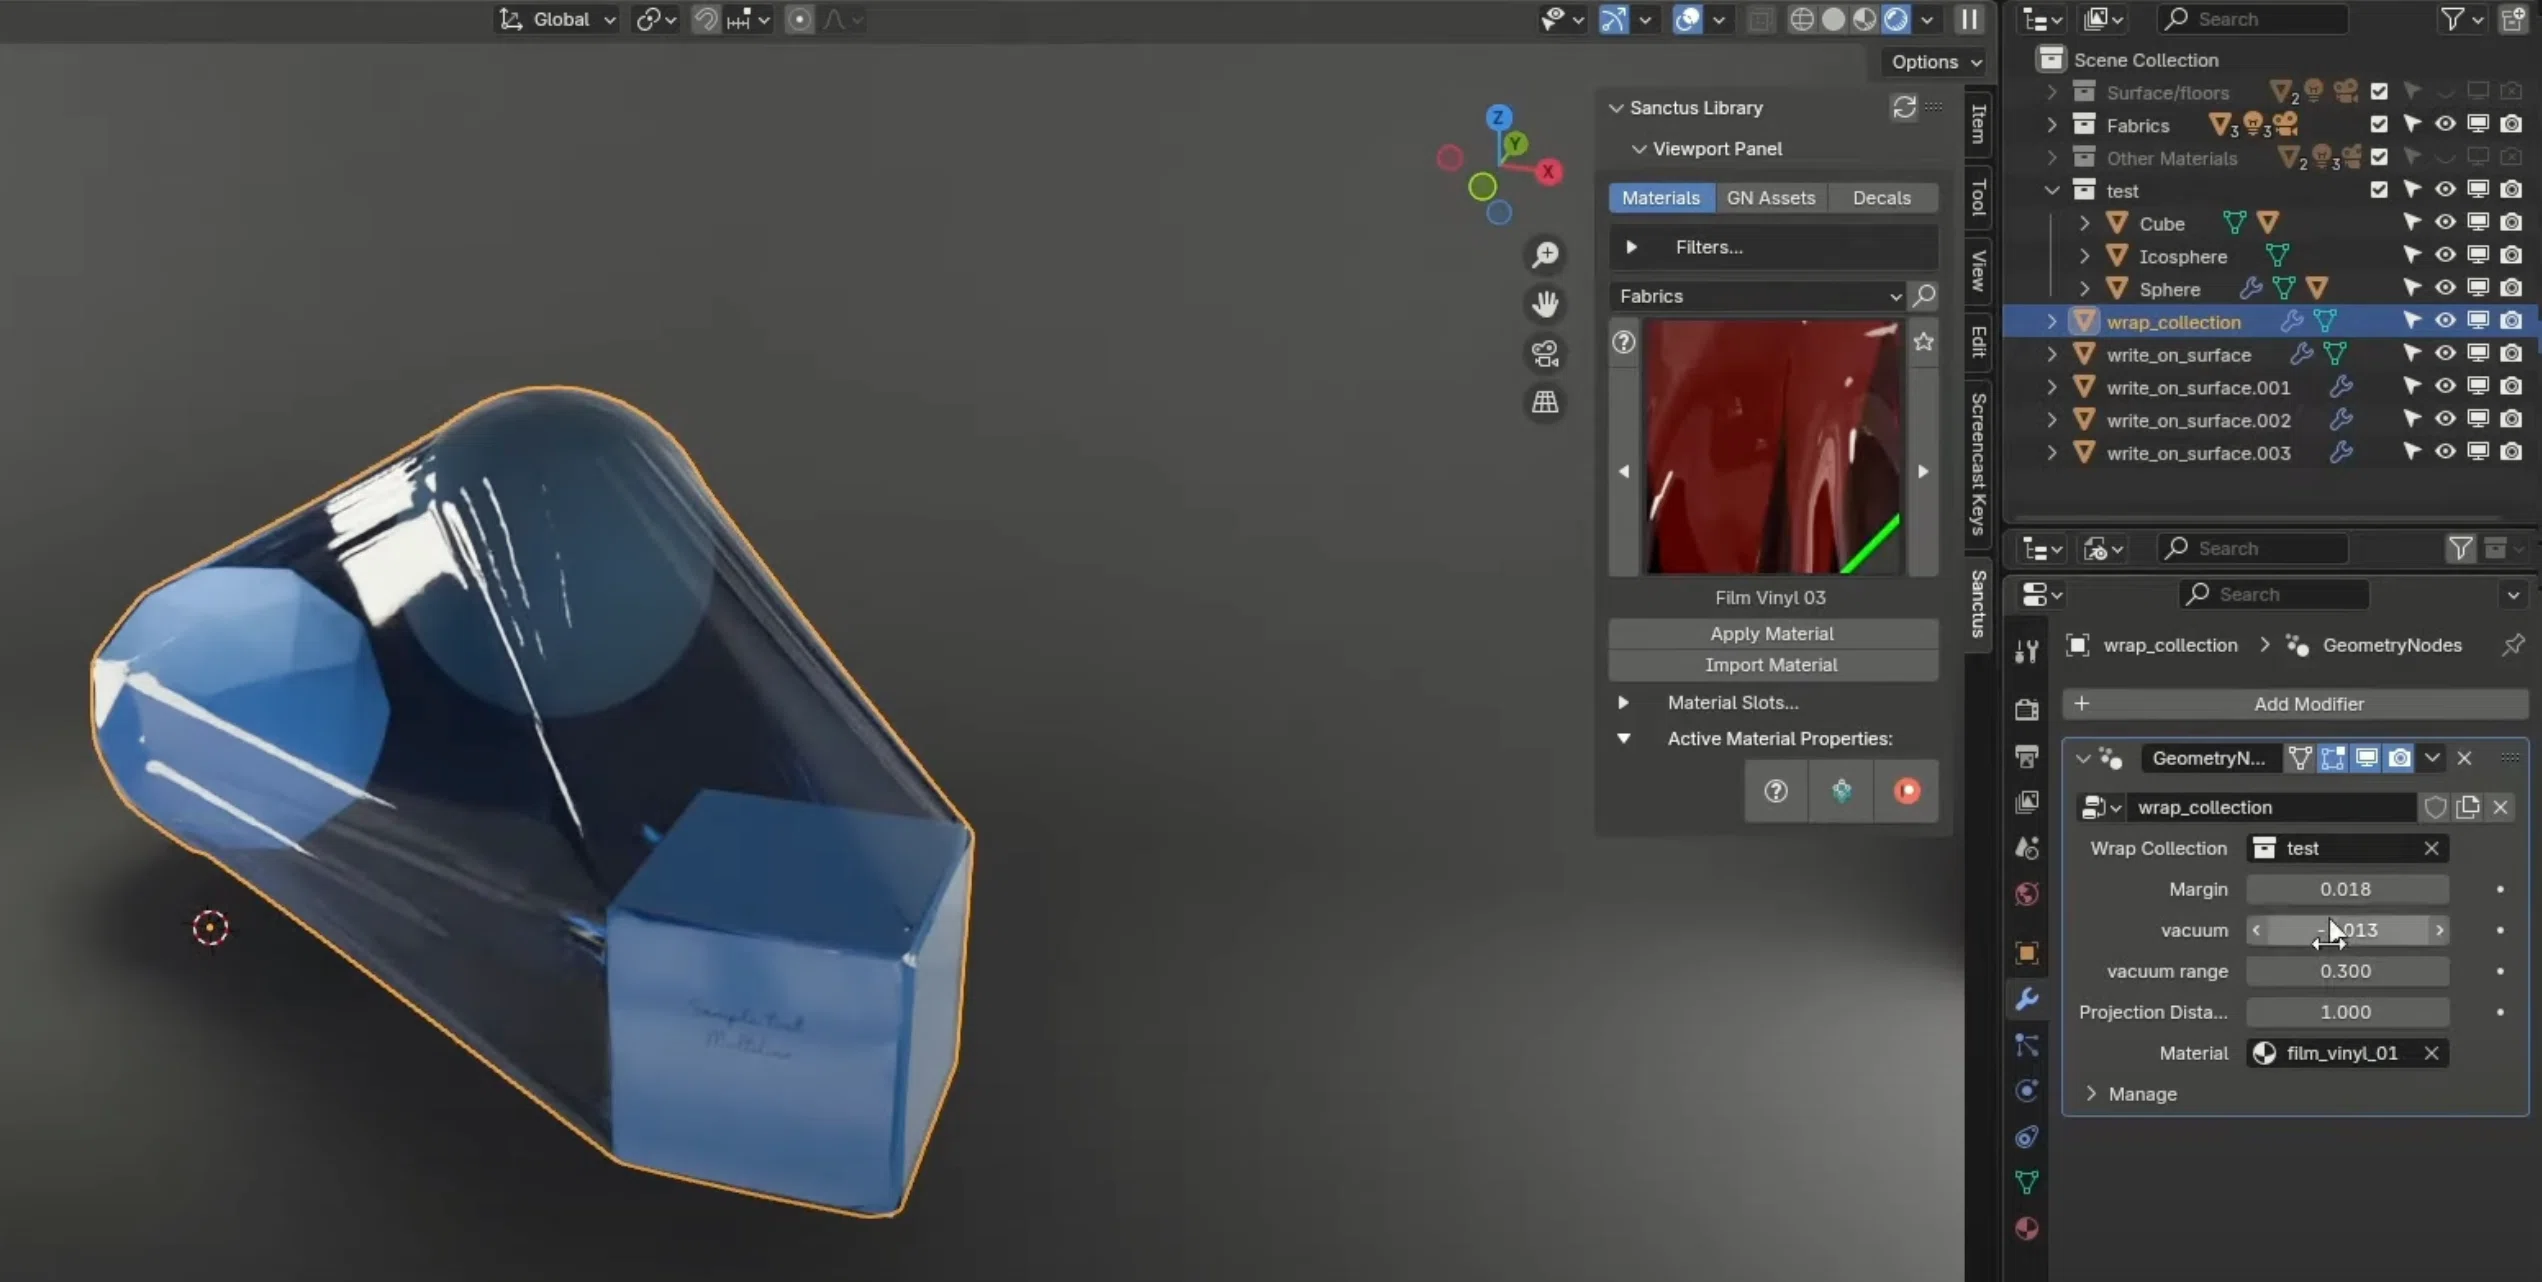2542x1282 pixels.
Task: Collapse the test collection tree
Action: pyautogui.click(x=2052, y=190)
